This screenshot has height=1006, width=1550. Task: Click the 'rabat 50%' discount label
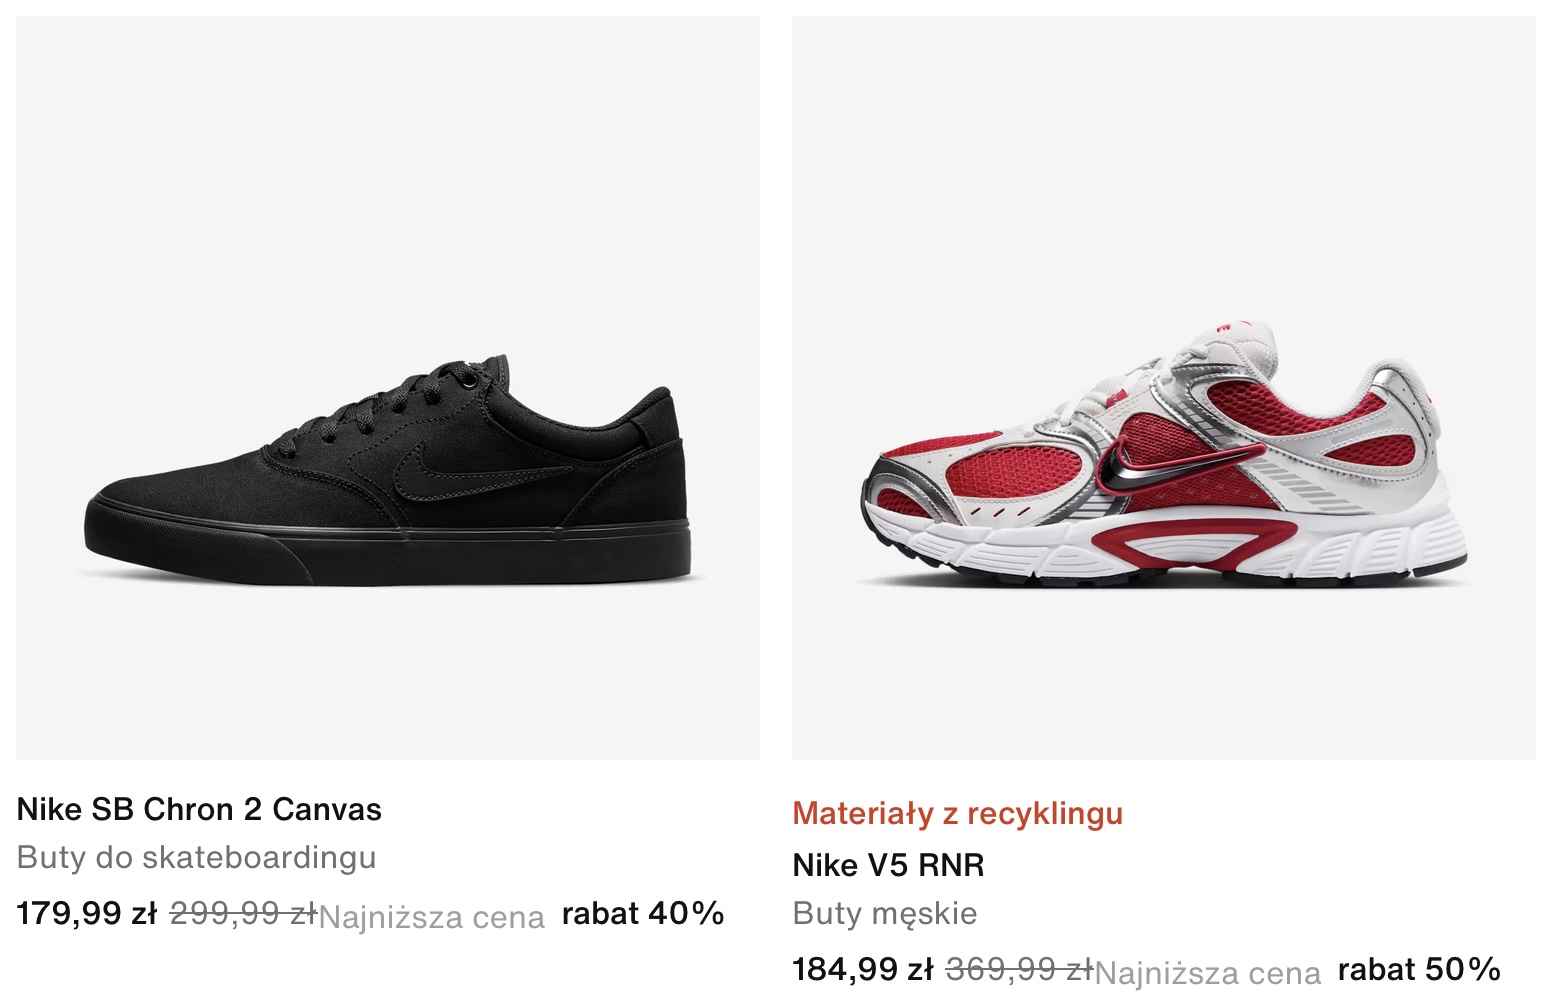click(1419, 969)
